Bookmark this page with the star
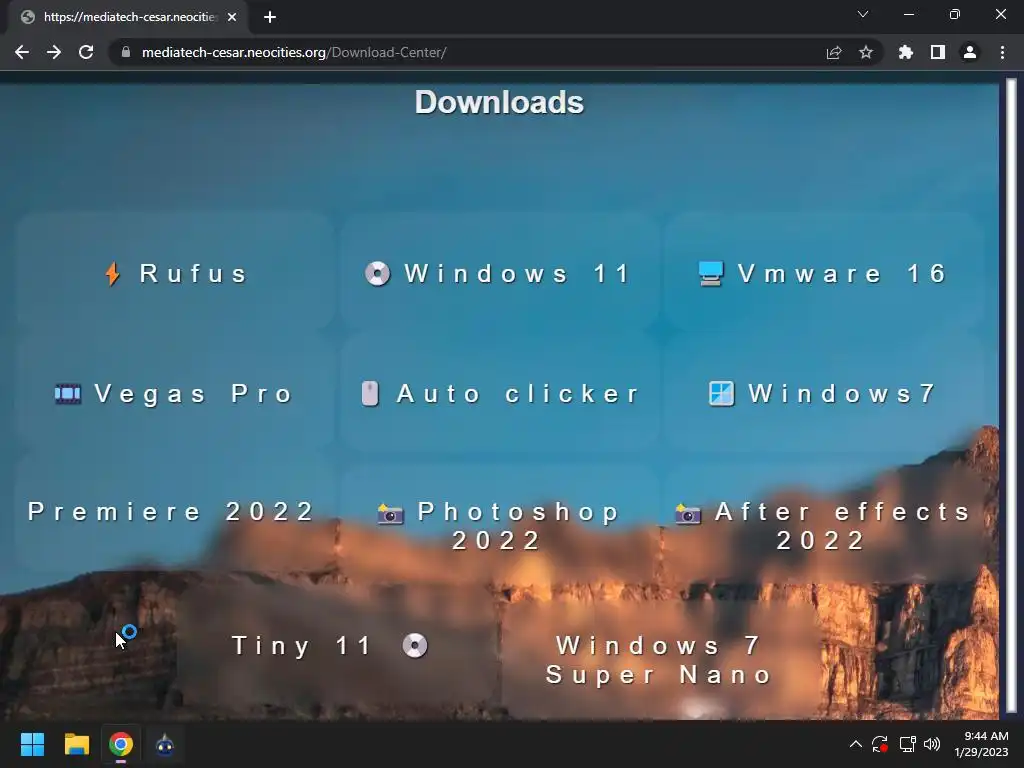This screenshot has height=768, width=1024. [x=866, y=52]
